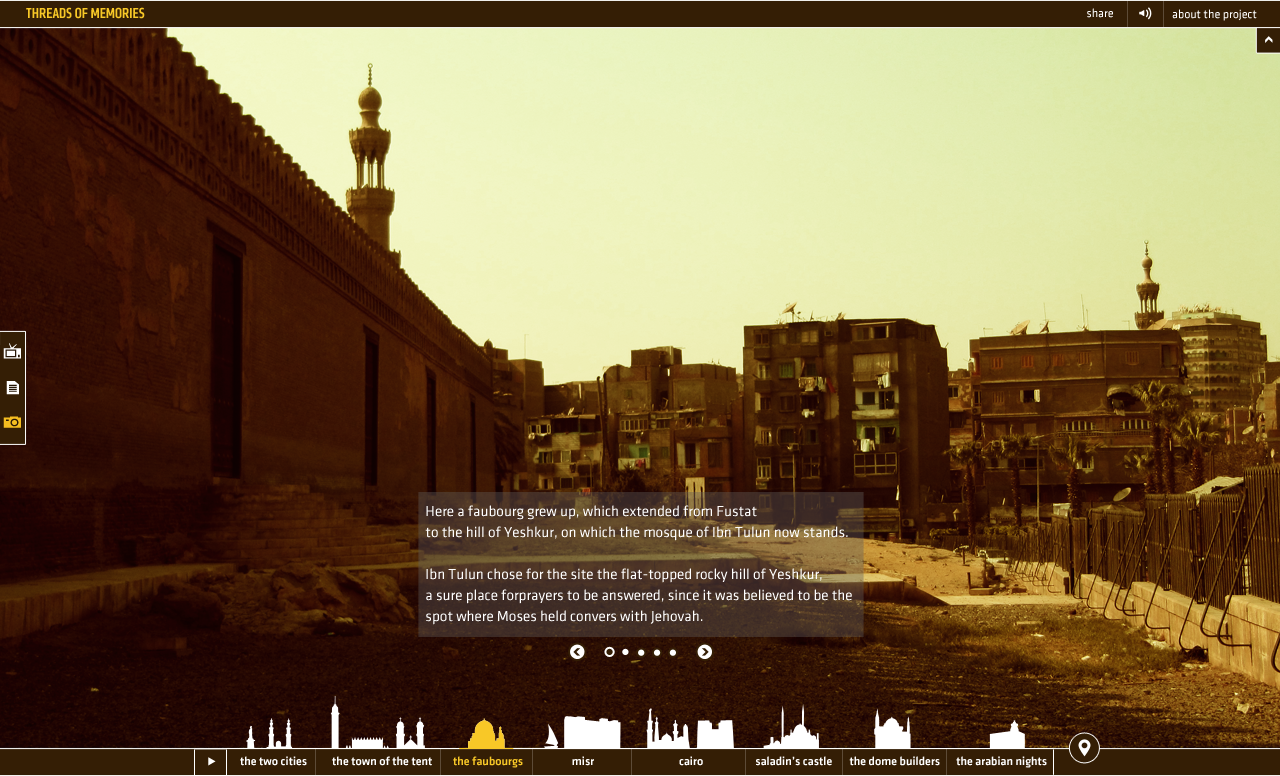1280x776 pixels.
Task: Open the text document icon in left sidebar
Action: 12,387
